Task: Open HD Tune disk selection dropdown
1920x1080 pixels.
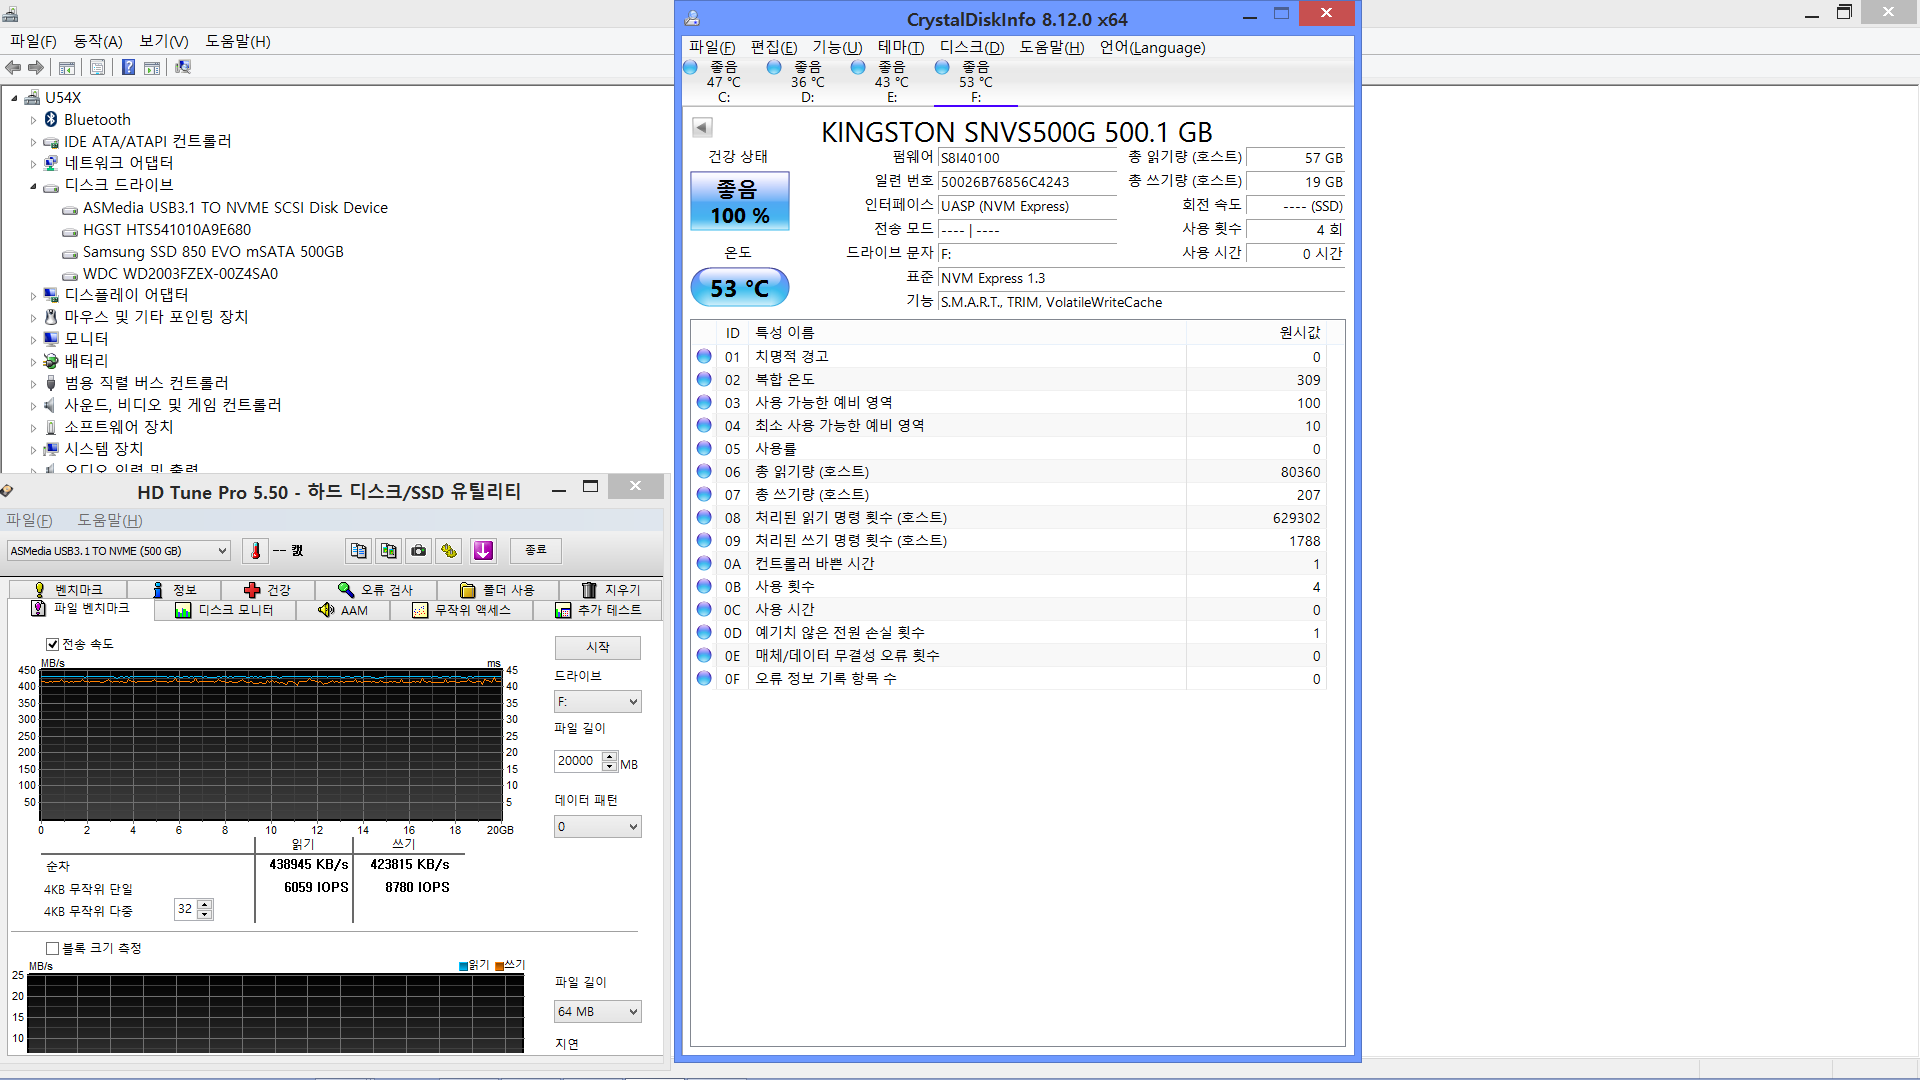Action: tap(119, 551)
